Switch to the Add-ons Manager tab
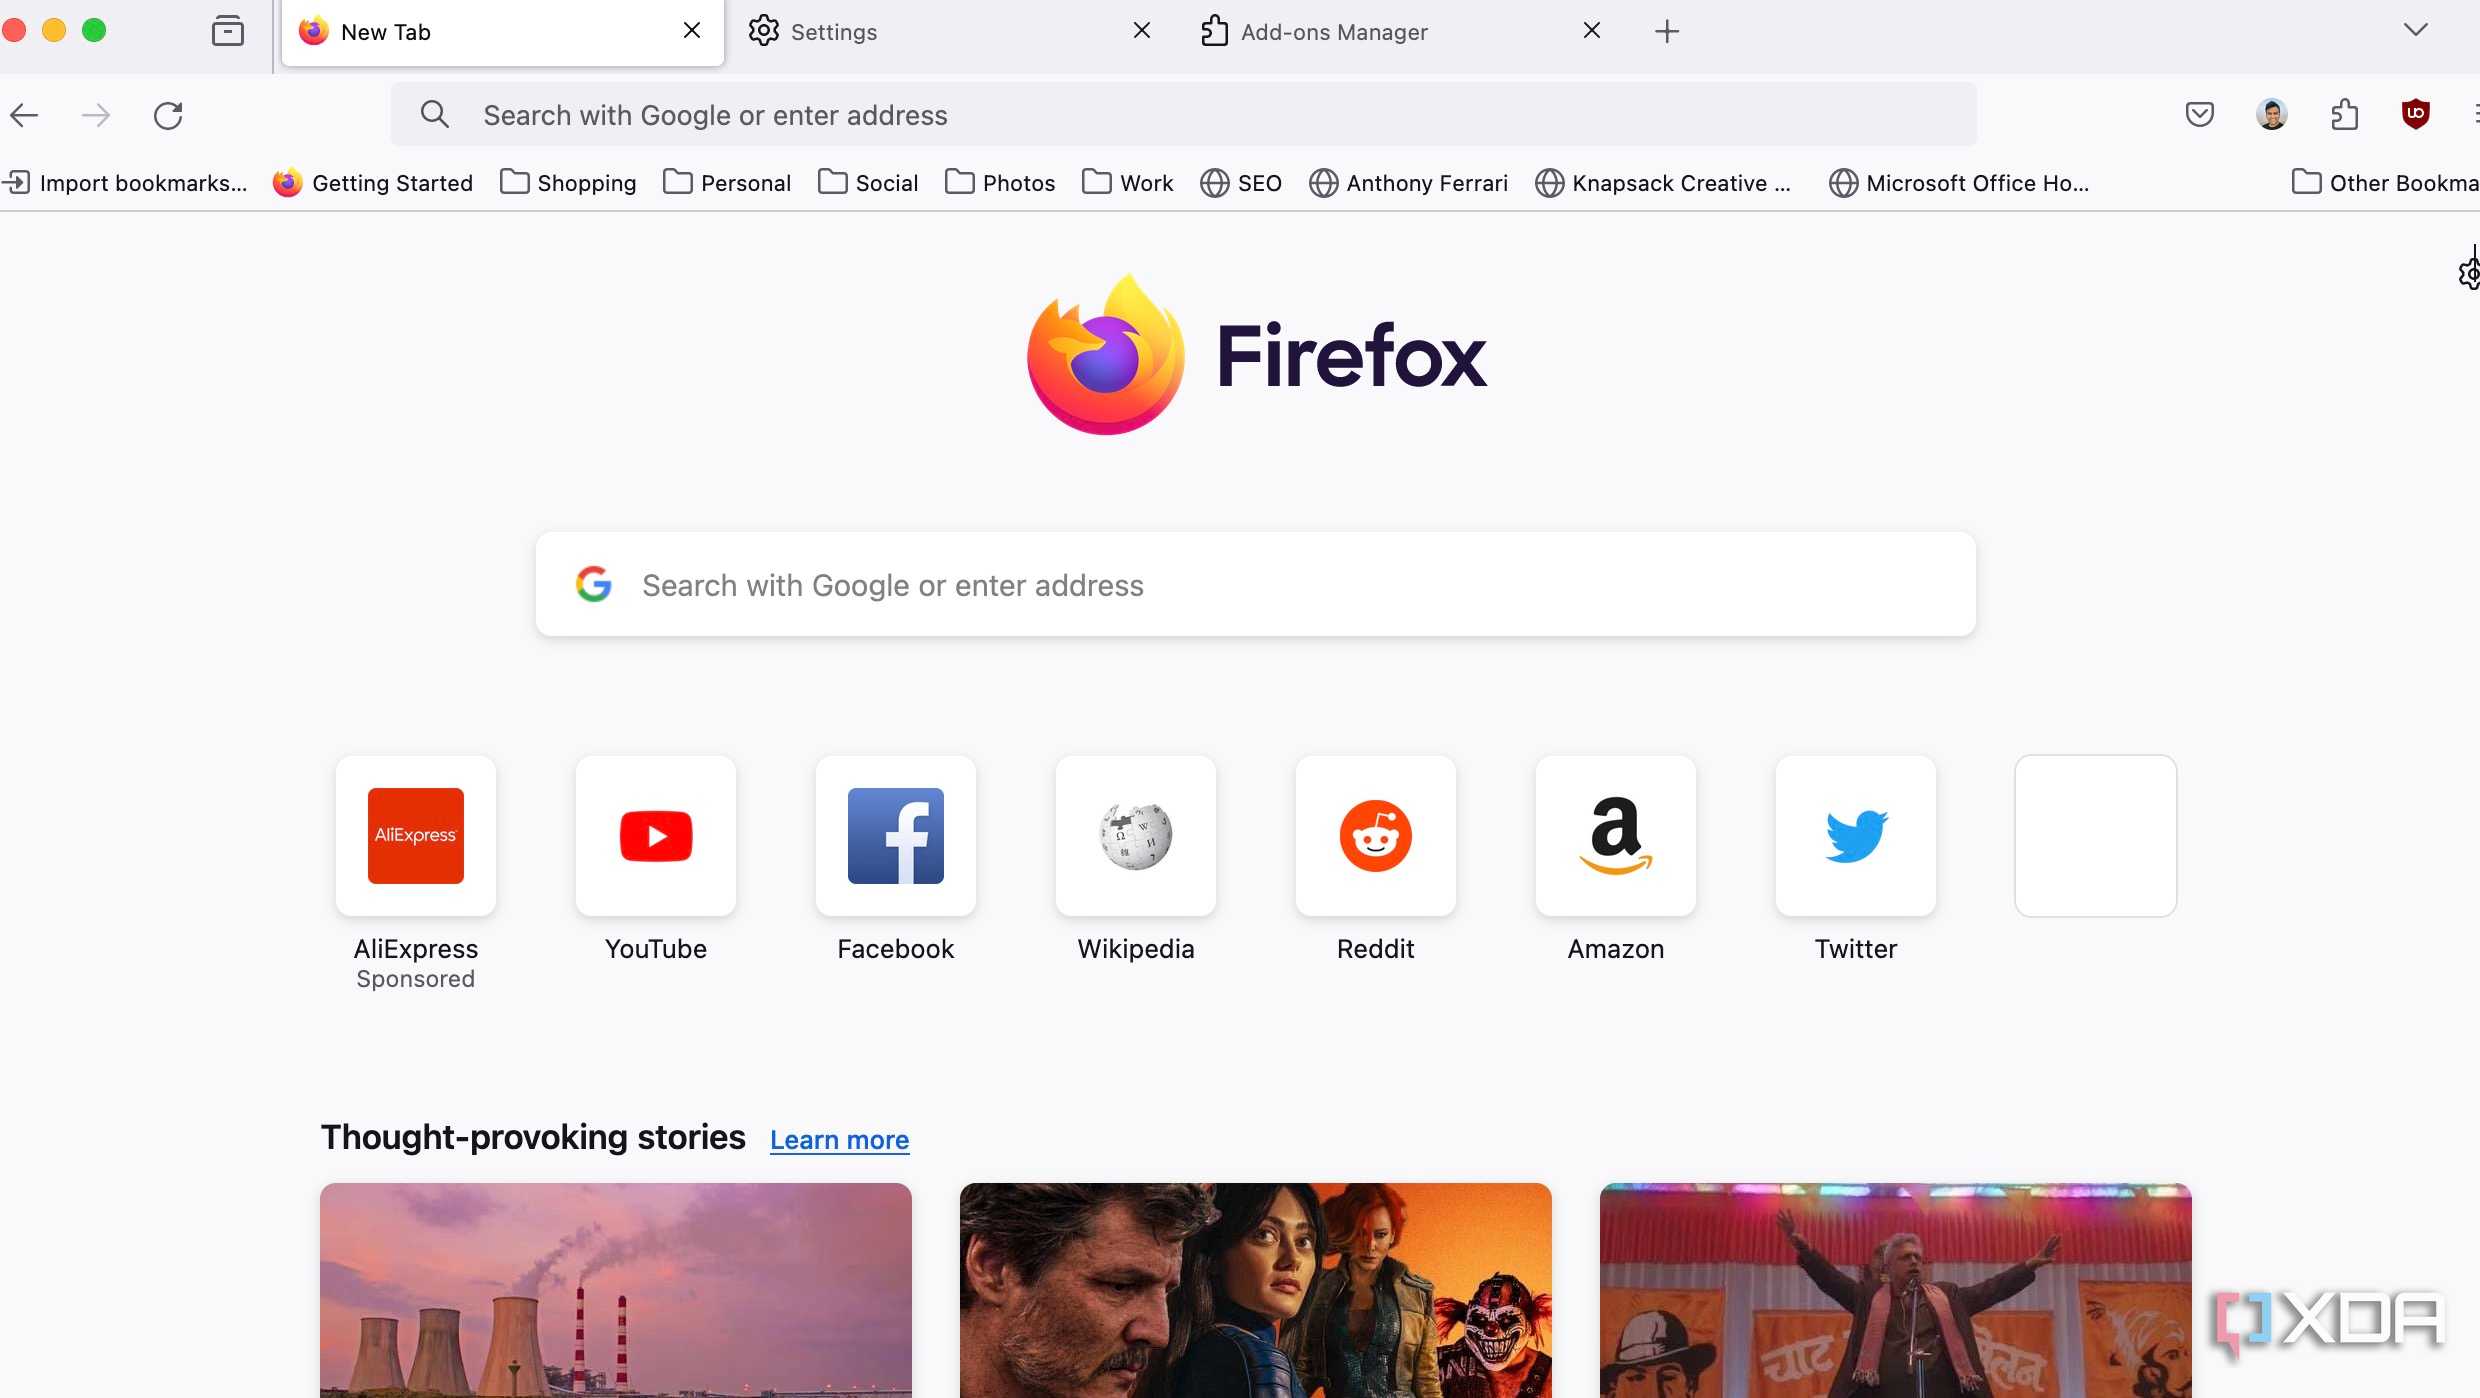 click(x=1400, y=32)
